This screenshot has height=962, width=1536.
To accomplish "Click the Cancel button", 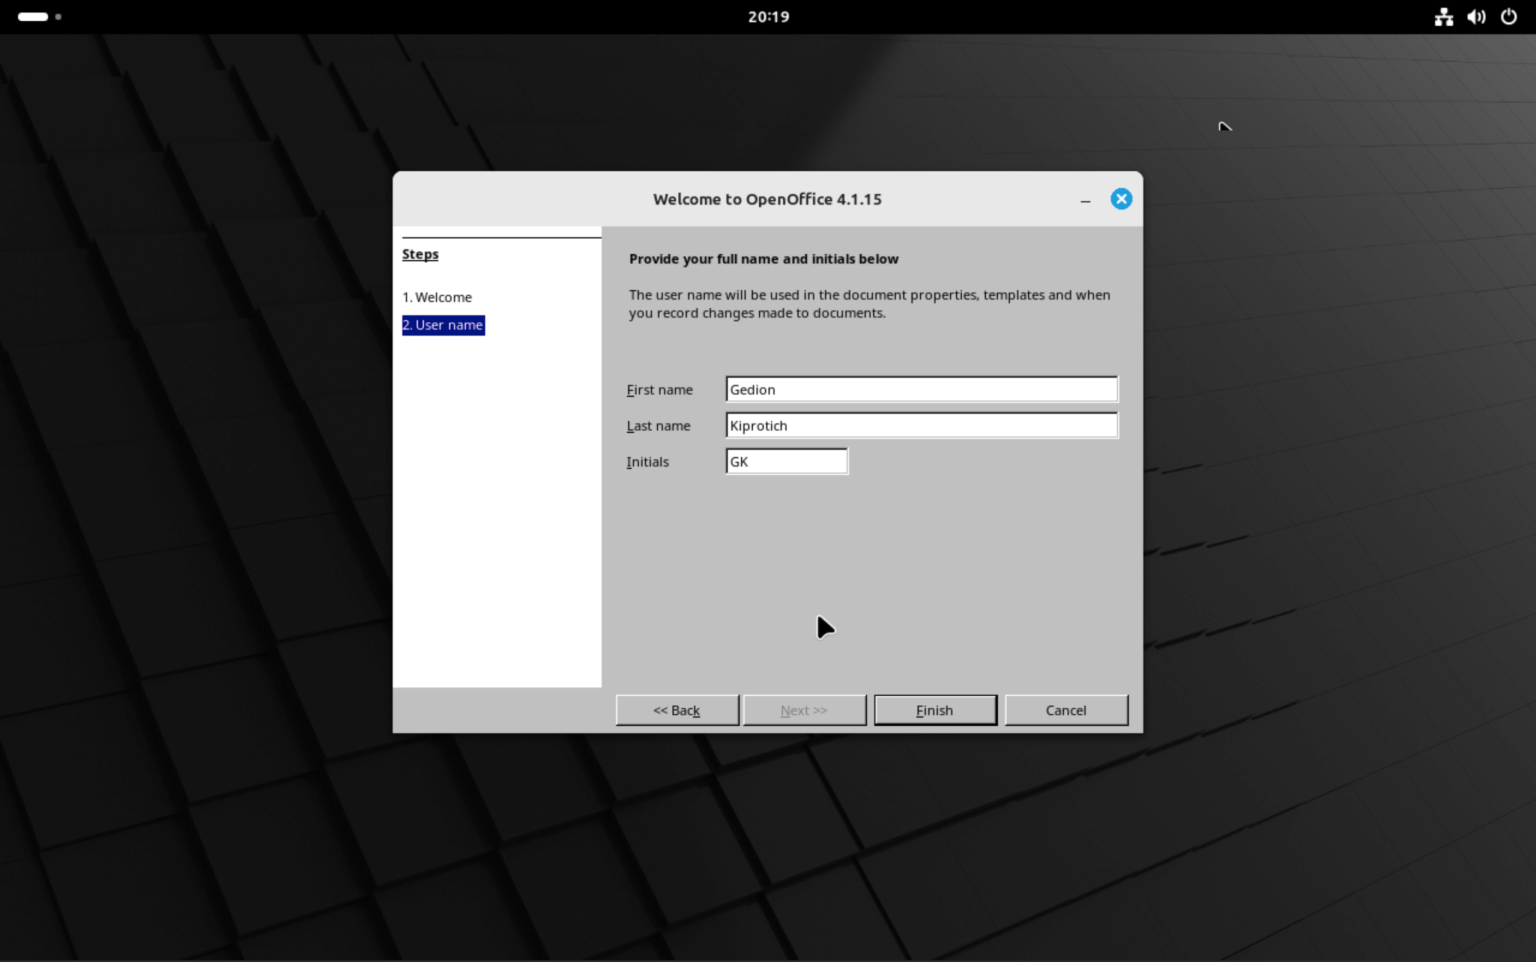I will pos(1066,710).
